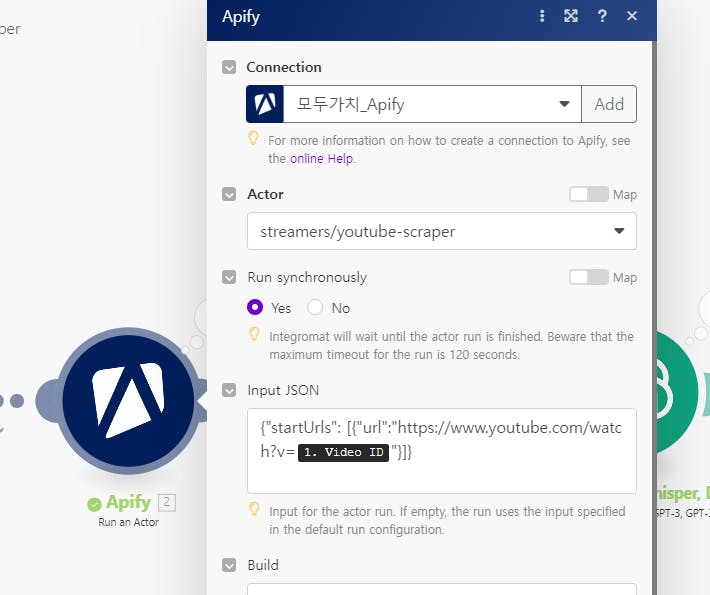Viewport: 710px width, 595px height.
Task: Open the Apify panel three-dot options menu
Action: 542,16
